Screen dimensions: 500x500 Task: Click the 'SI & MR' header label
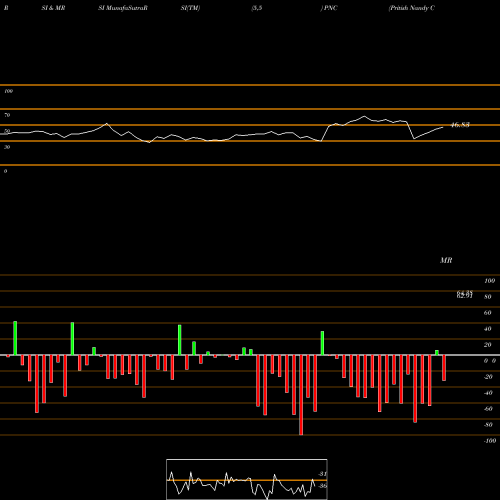tap(53, 8)
